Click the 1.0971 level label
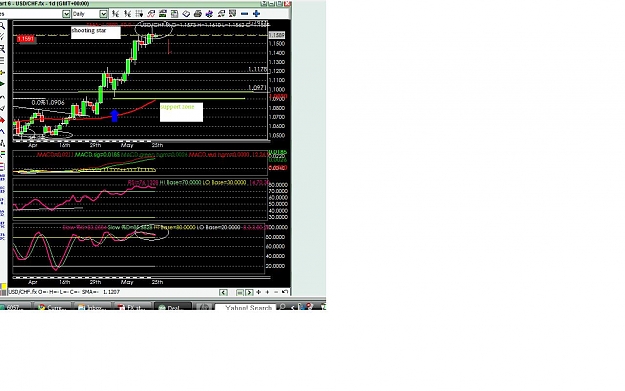The height and width of the screenshot is (391, 625). (x=257, y=88)
